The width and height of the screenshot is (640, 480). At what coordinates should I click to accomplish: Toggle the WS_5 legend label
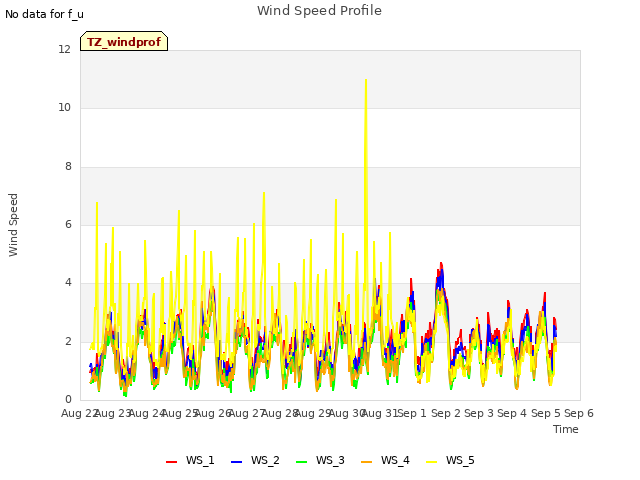point(460,460)
